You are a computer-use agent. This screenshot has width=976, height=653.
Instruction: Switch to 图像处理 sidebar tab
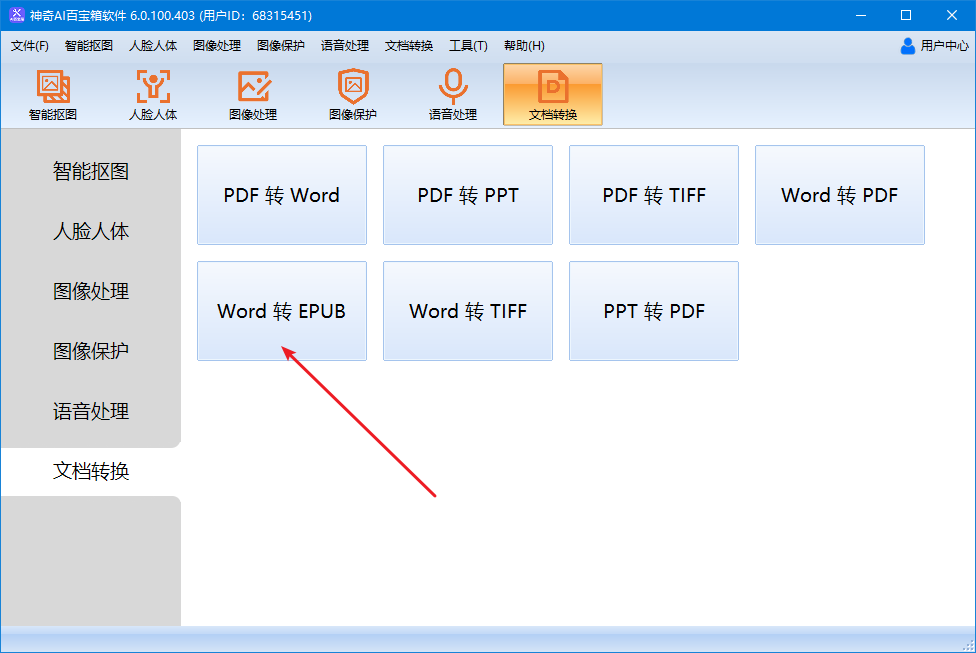[x=91, y=291]
